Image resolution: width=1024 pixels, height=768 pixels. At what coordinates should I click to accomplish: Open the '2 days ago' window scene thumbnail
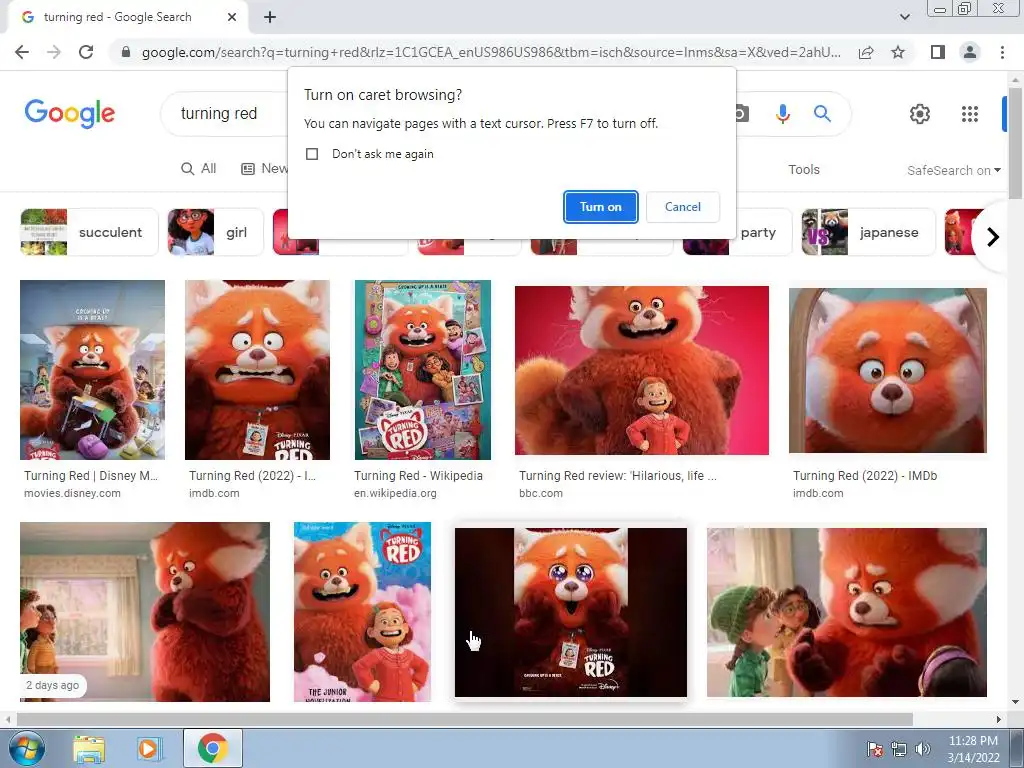tap(144, 612)
